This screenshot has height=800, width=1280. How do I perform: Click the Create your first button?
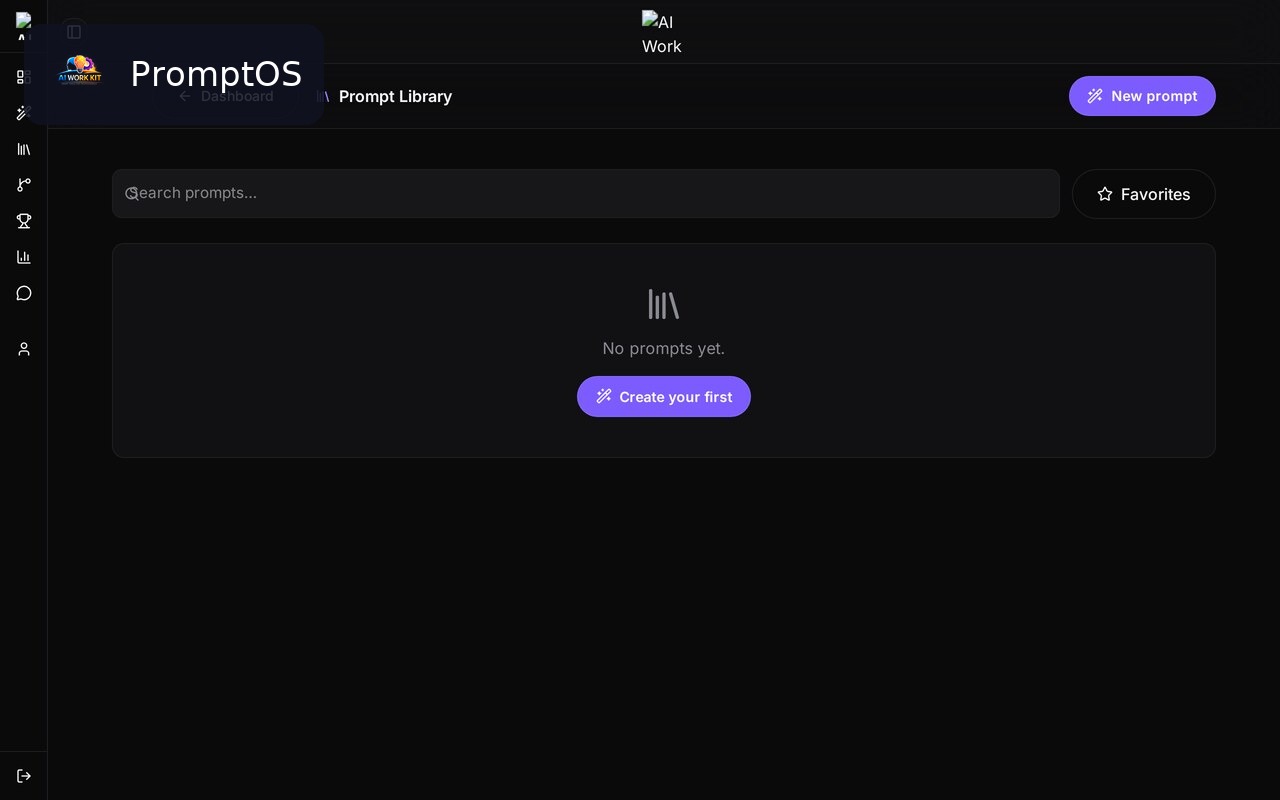point(664,397)
